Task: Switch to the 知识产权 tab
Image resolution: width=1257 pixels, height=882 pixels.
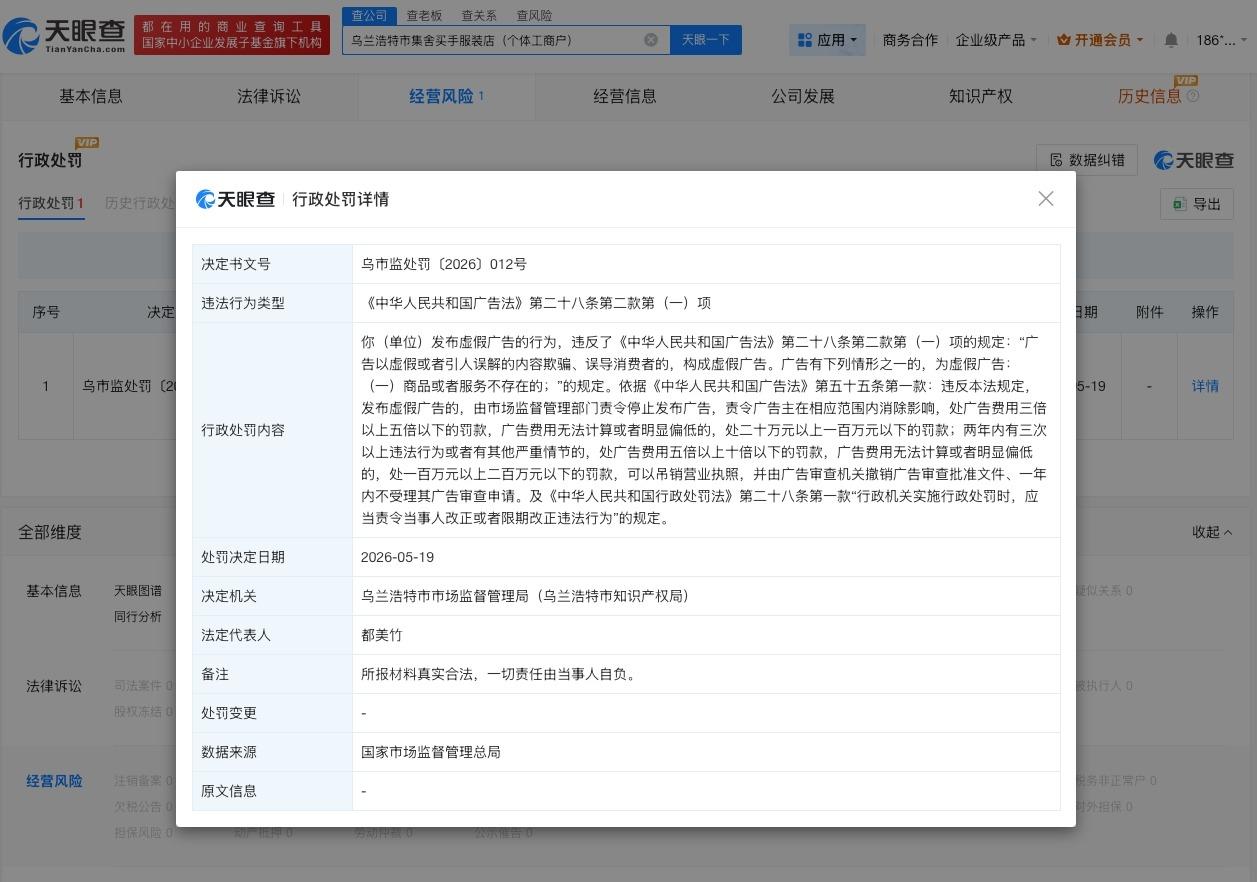Action: click(x=981, y=96)
